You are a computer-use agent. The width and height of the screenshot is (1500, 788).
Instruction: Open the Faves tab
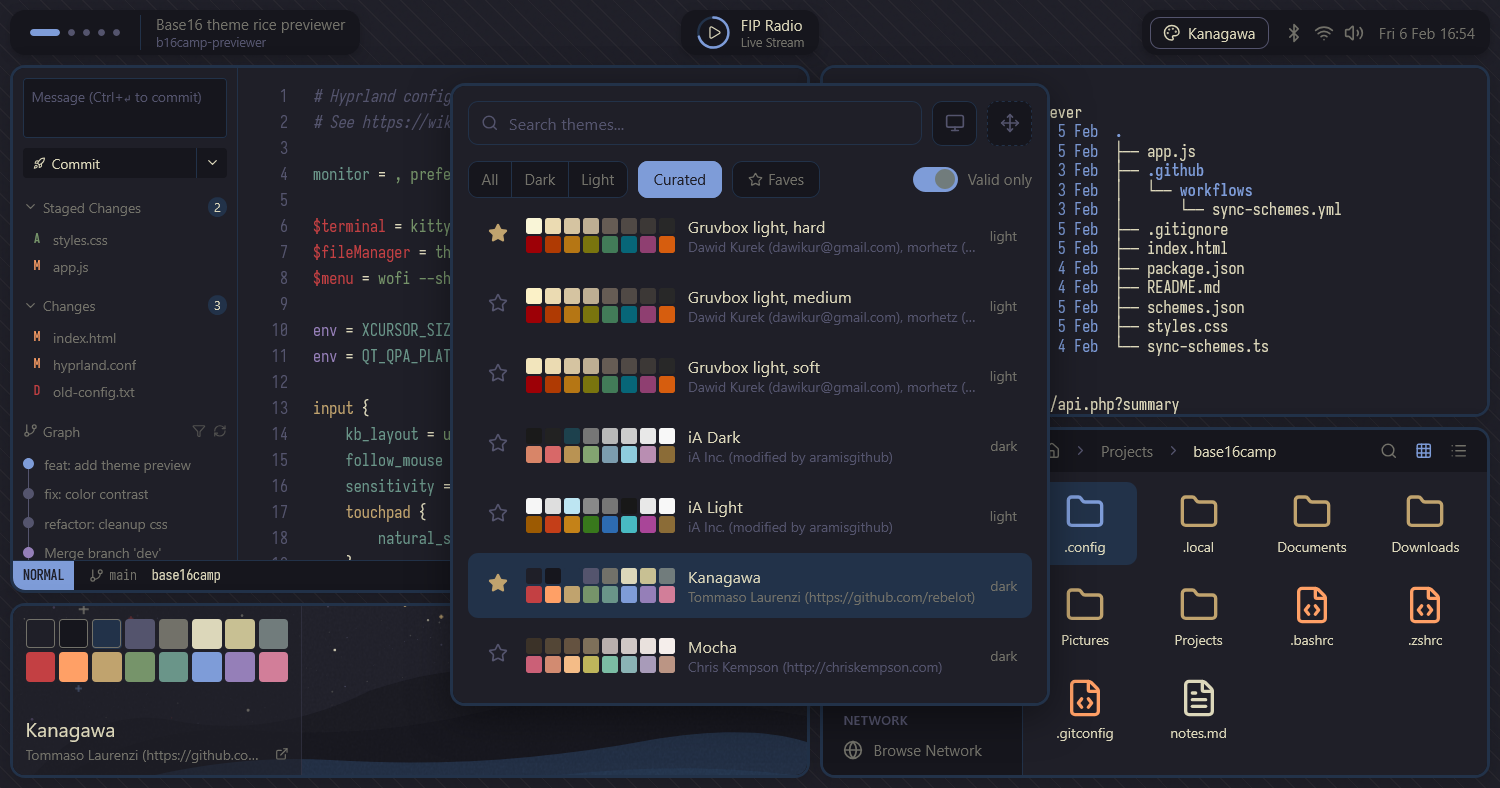[x=775, y=179]
